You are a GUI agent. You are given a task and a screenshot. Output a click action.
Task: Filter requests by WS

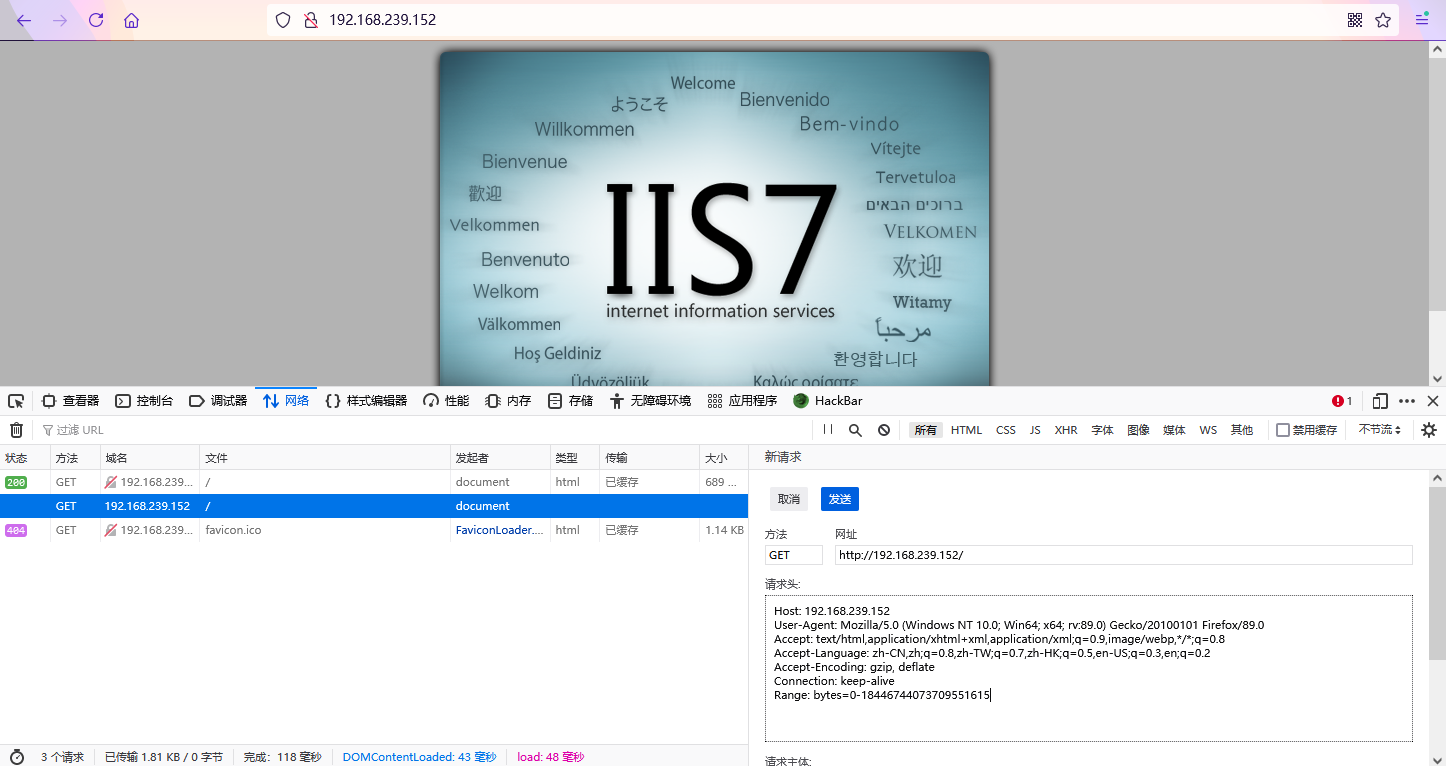coord(1208,430)
